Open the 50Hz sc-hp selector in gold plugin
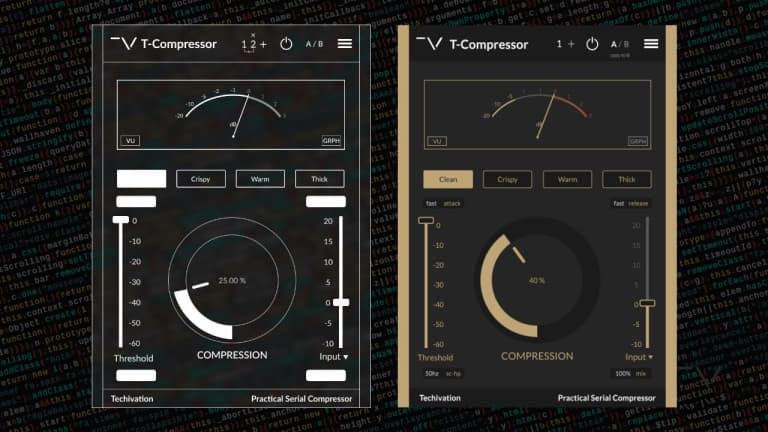Image resolution: width=768 pixels, height=432 pixels. pos(443,373)
